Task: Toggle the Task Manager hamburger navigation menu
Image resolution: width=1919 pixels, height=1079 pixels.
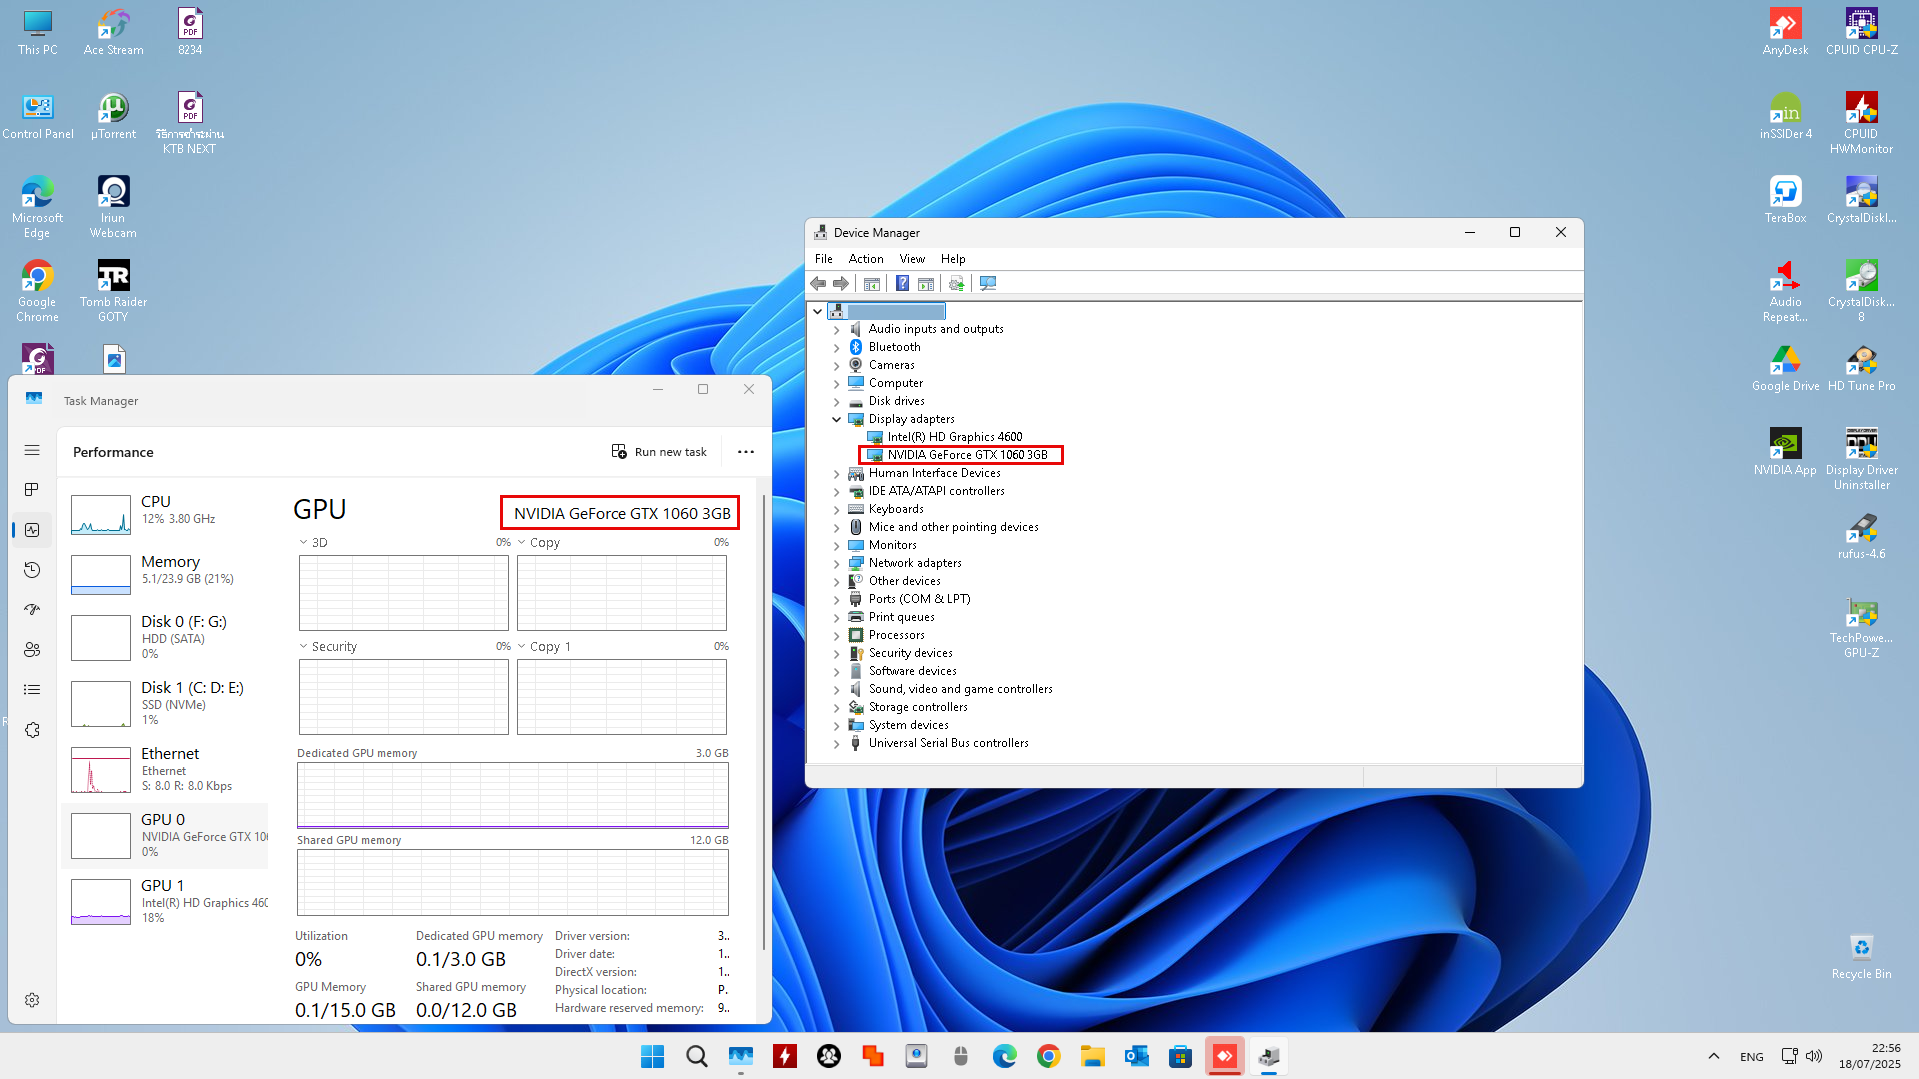Action: [32, 450]
